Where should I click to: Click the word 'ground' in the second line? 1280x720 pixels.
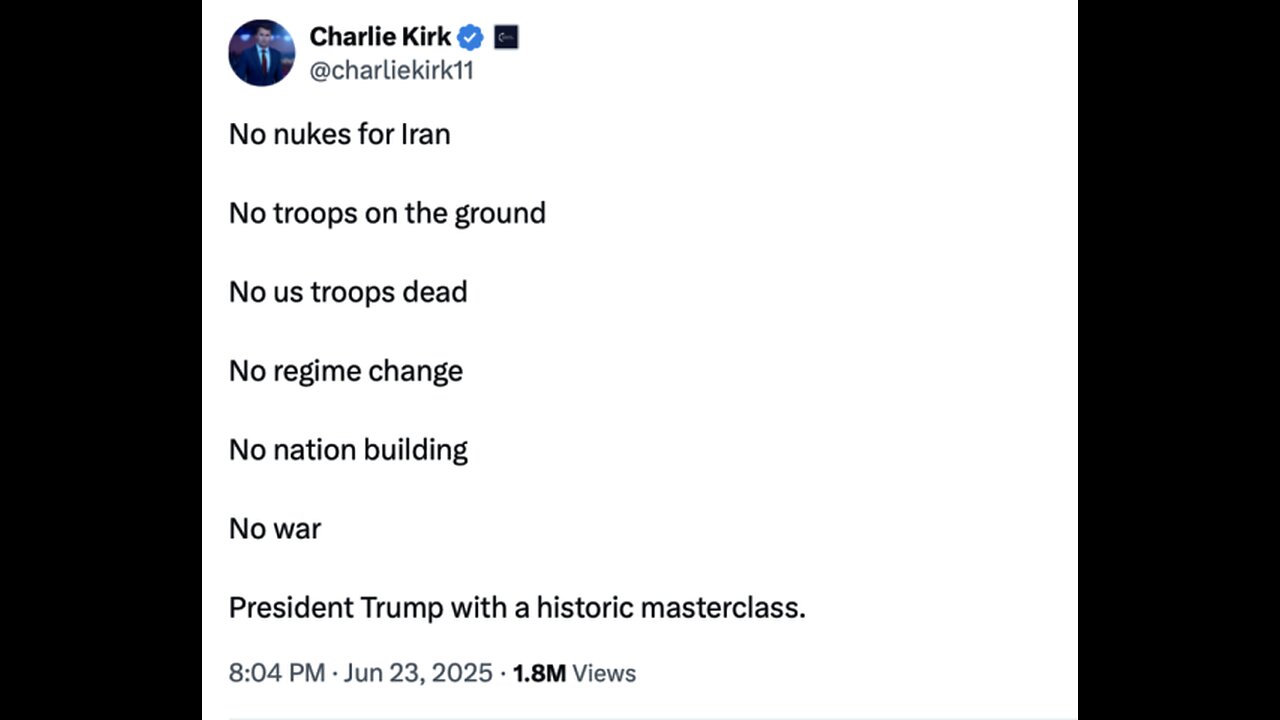(500, 213)
